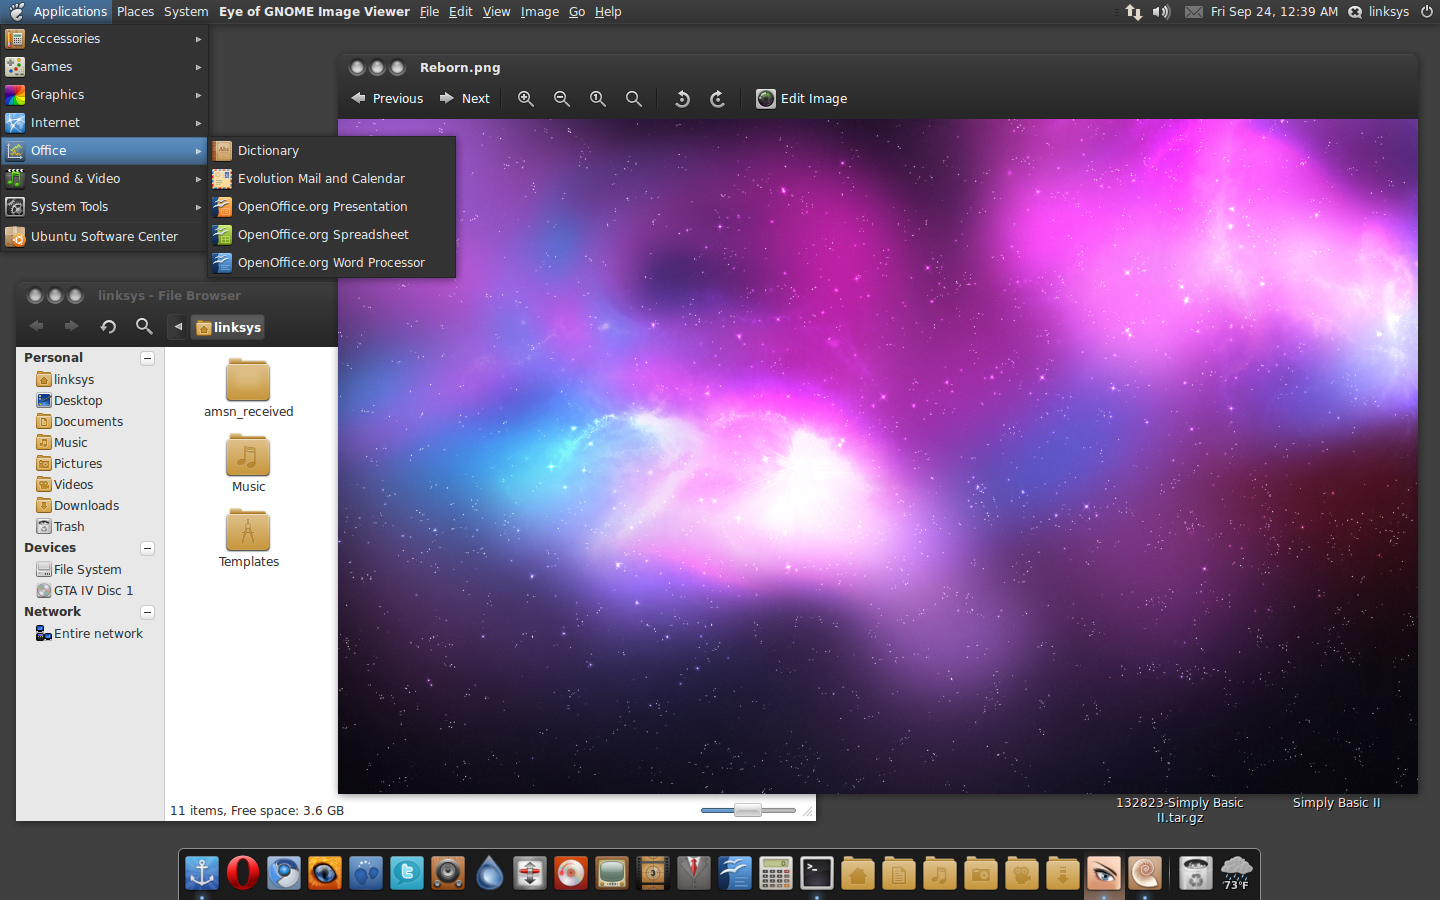
Task: Collapse the Network section in sidebar
Action: (147, 612)
